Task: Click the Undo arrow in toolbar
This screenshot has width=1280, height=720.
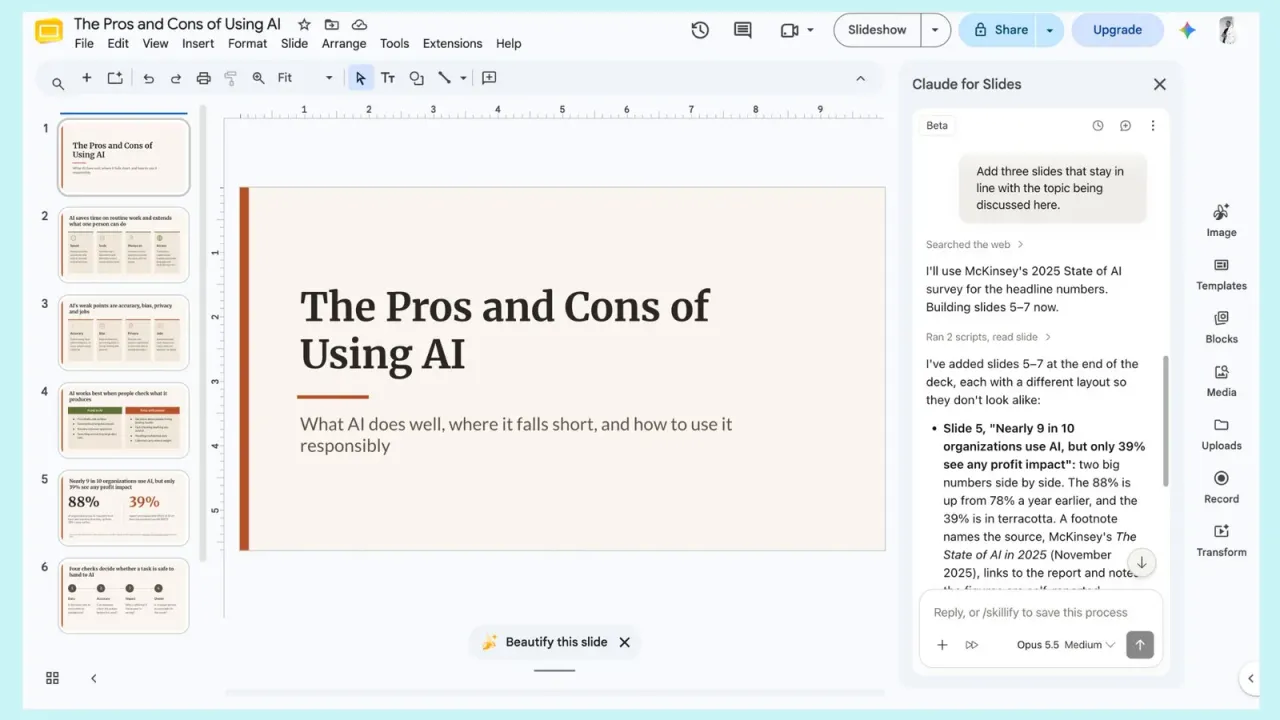Action: (x=148, y=78)
